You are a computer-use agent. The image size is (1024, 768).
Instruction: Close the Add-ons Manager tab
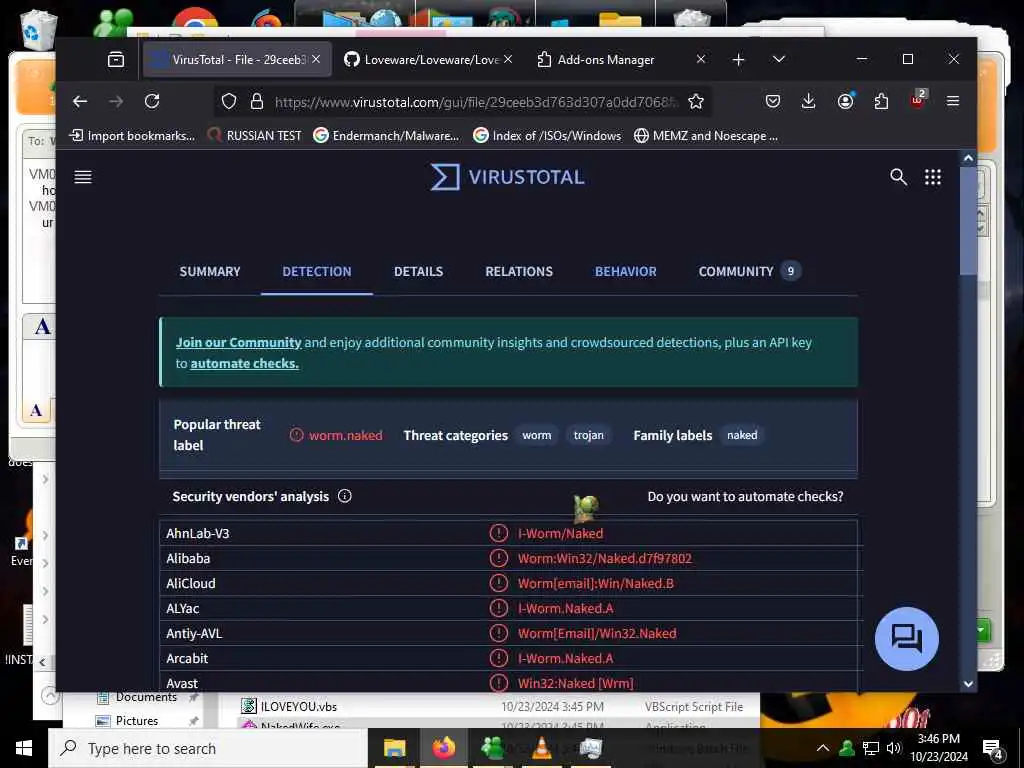[x=701, y=59]
